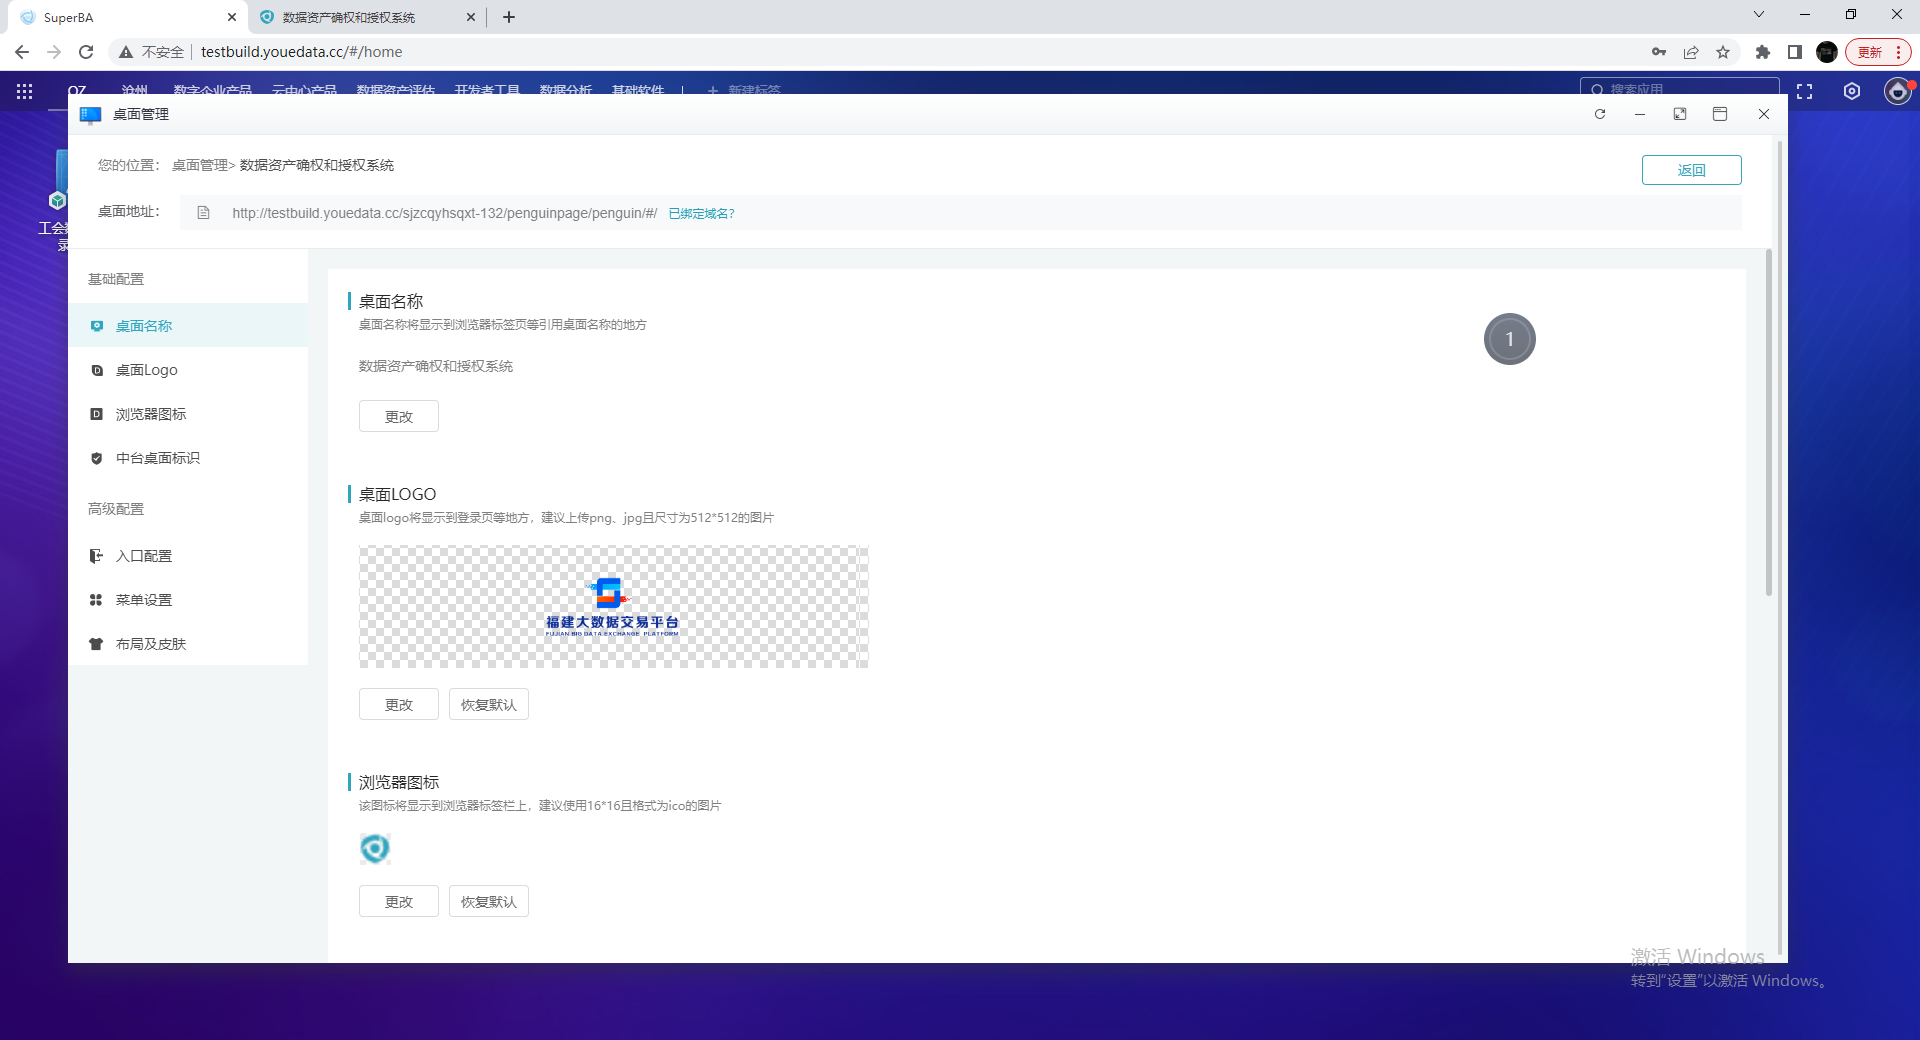This screenshot has height=1040, width=1920.
Task: Close the 数据资产确权和授权系统 browser tab
Action: point(471,17)
